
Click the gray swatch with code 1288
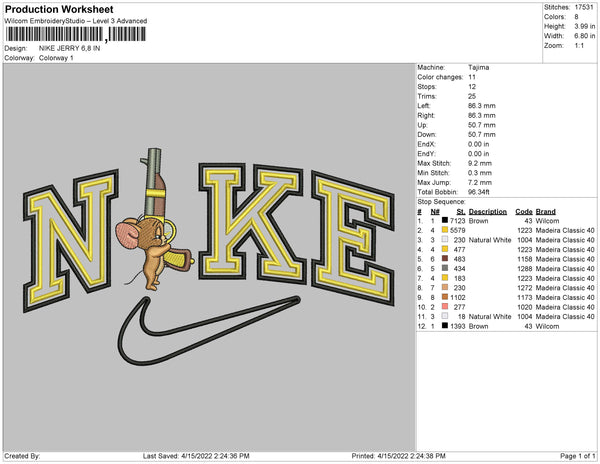point(445,268)
